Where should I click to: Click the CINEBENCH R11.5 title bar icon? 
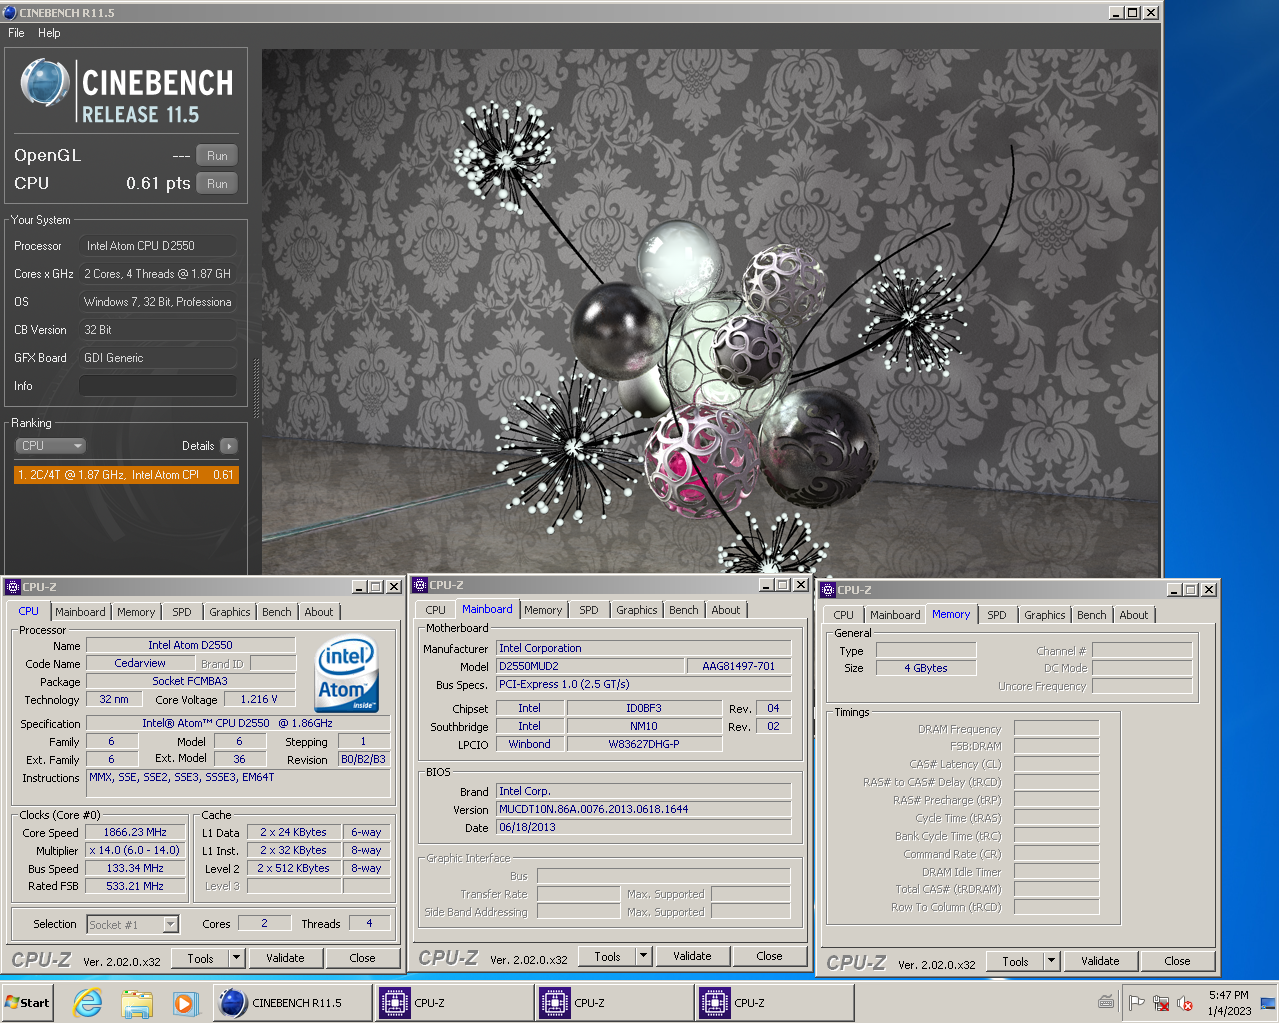point(10,13)
